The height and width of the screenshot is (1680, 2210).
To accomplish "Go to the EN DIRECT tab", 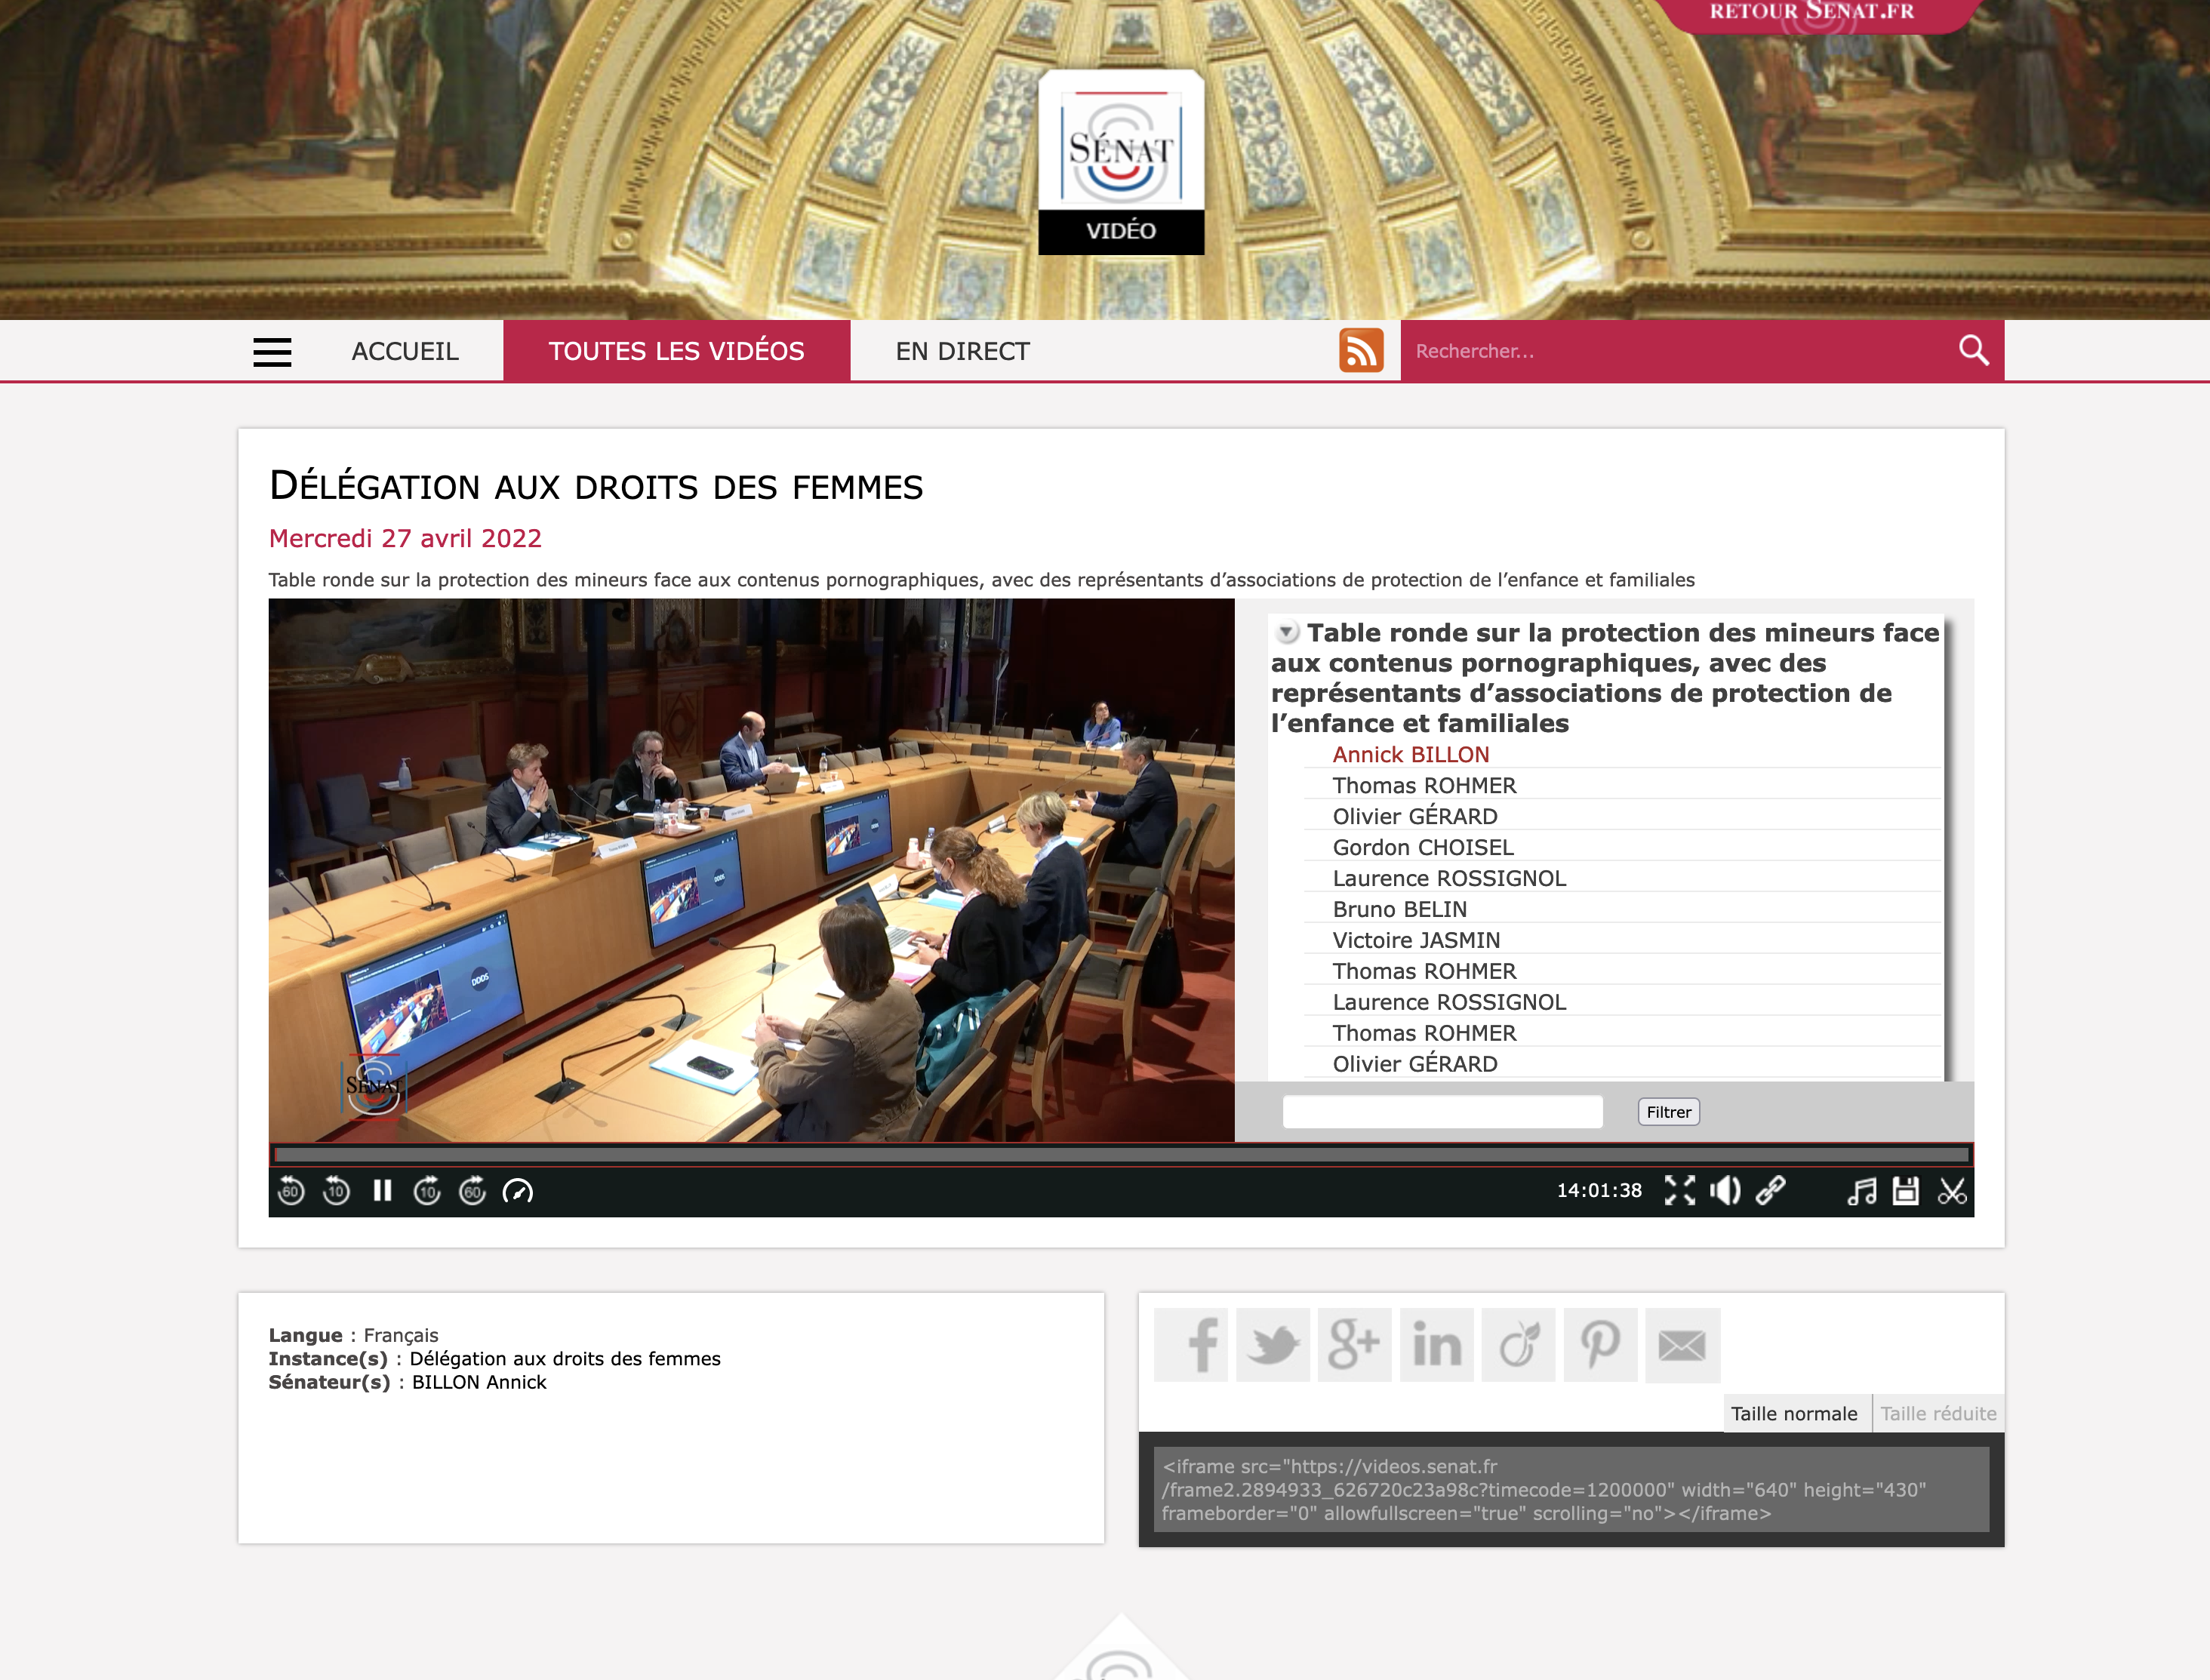I will [962, 351].
